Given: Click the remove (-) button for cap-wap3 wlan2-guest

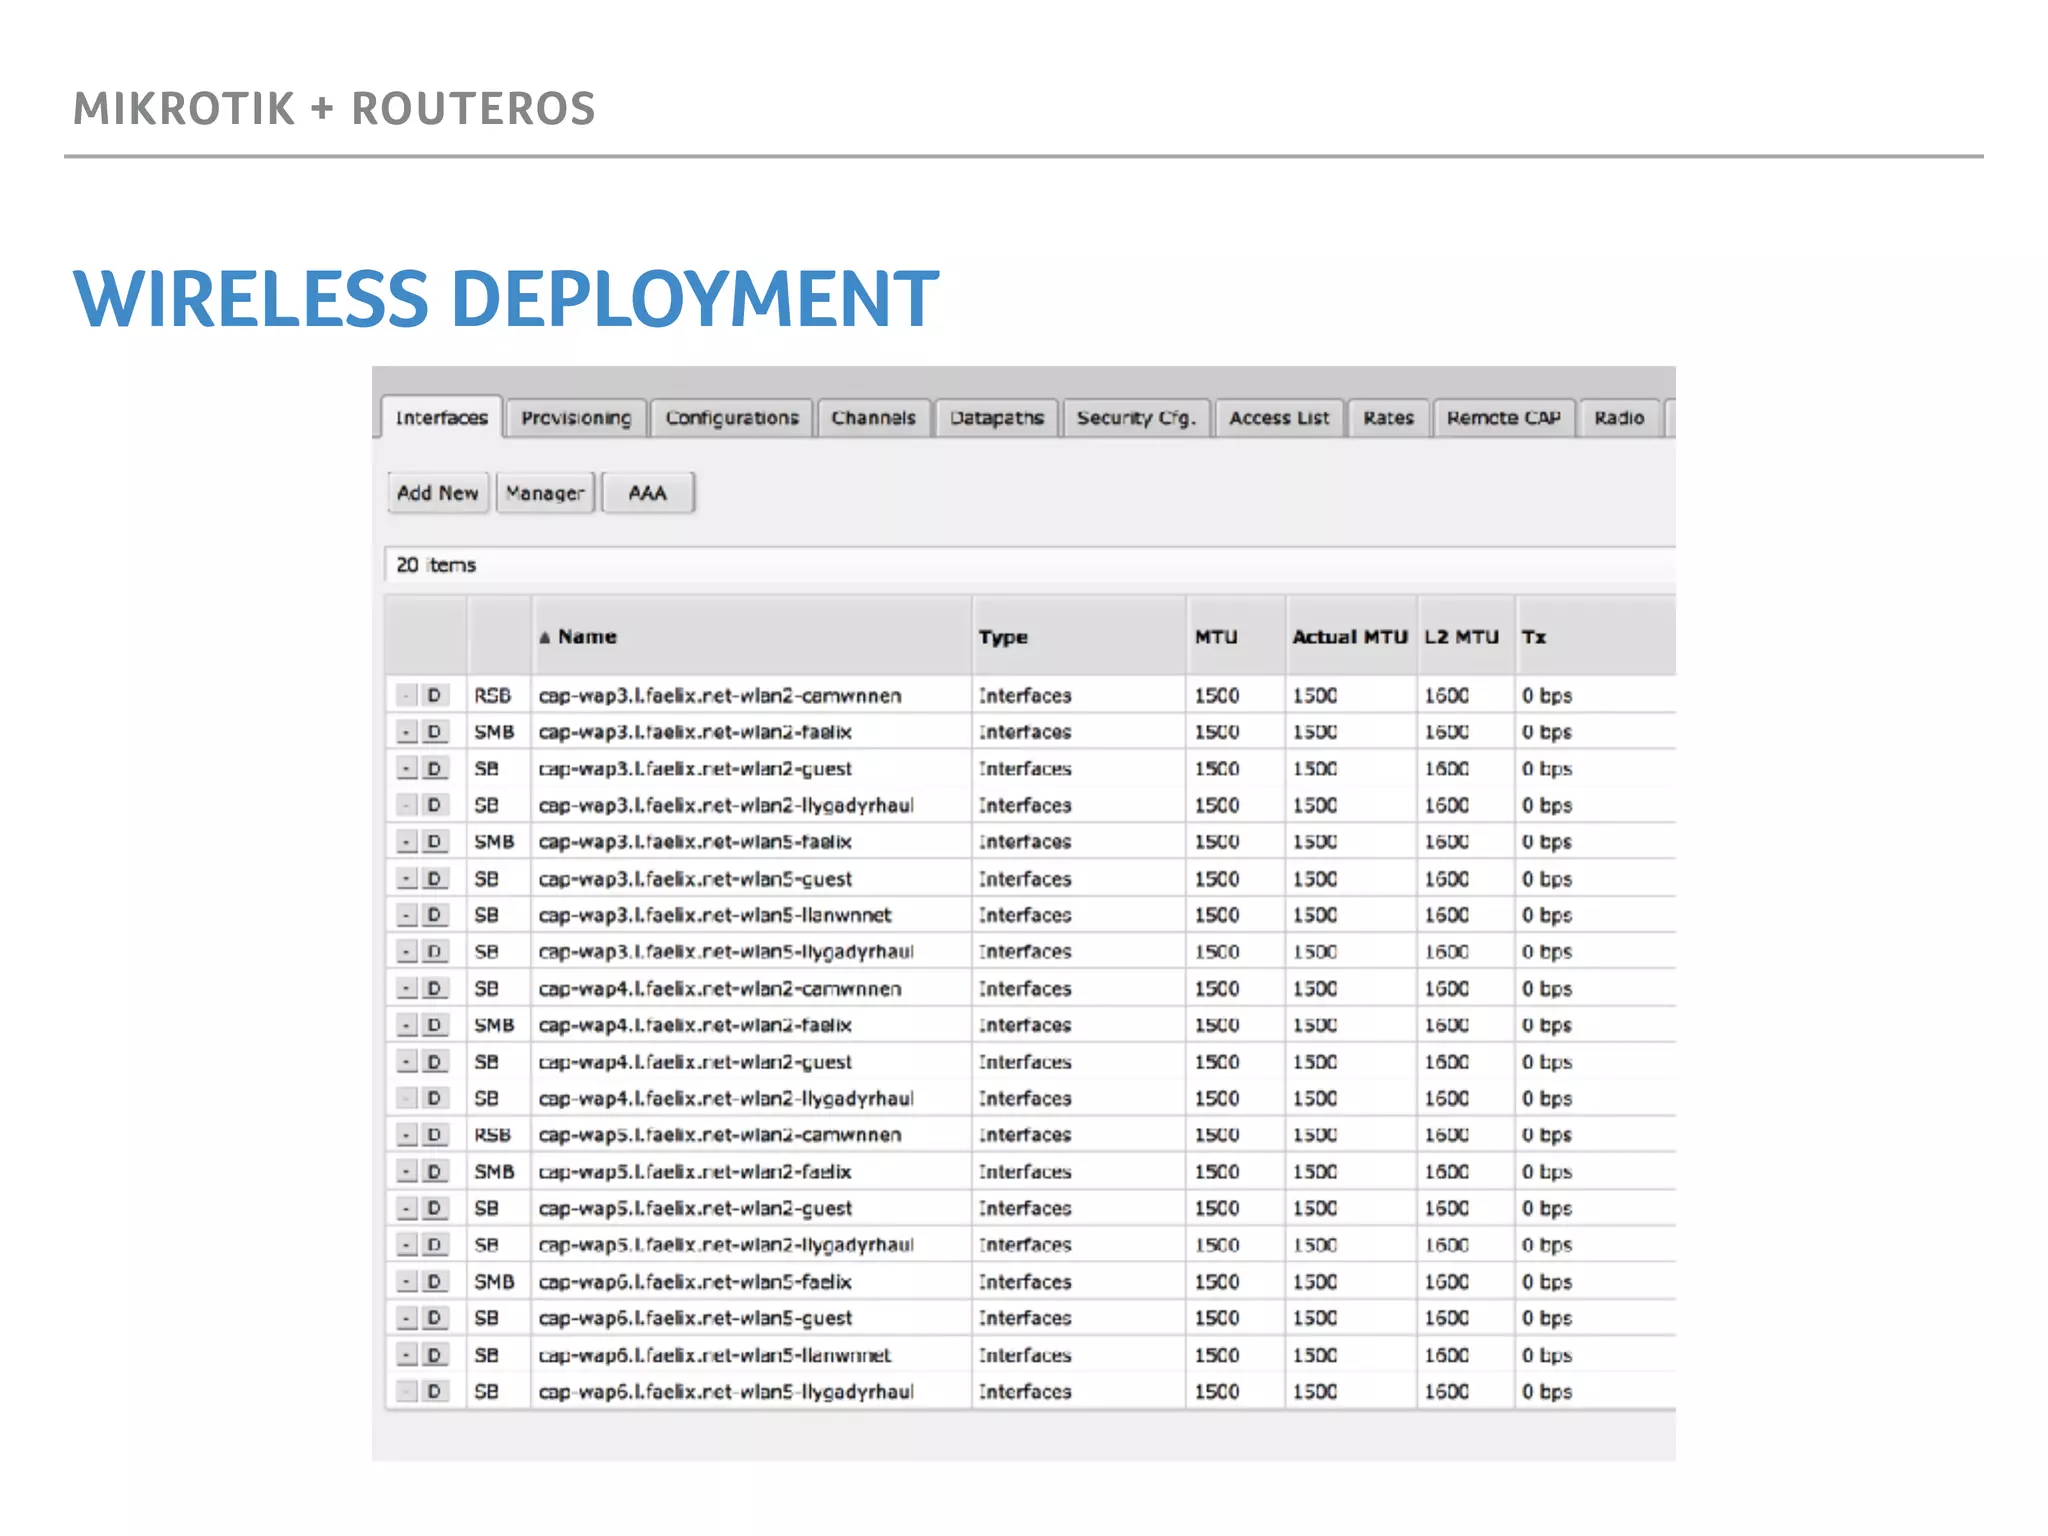Looking at the screenshot, I should (x=406, y=769).
